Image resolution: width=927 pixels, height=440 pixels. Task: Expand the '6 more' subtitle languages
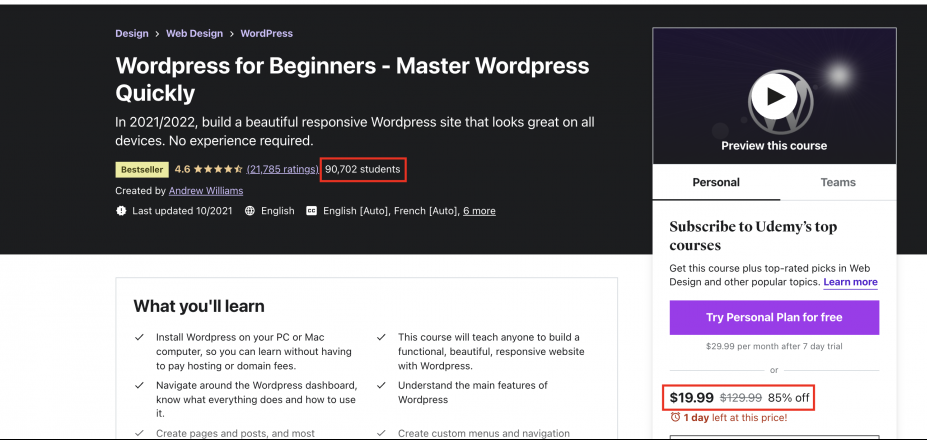479,211
